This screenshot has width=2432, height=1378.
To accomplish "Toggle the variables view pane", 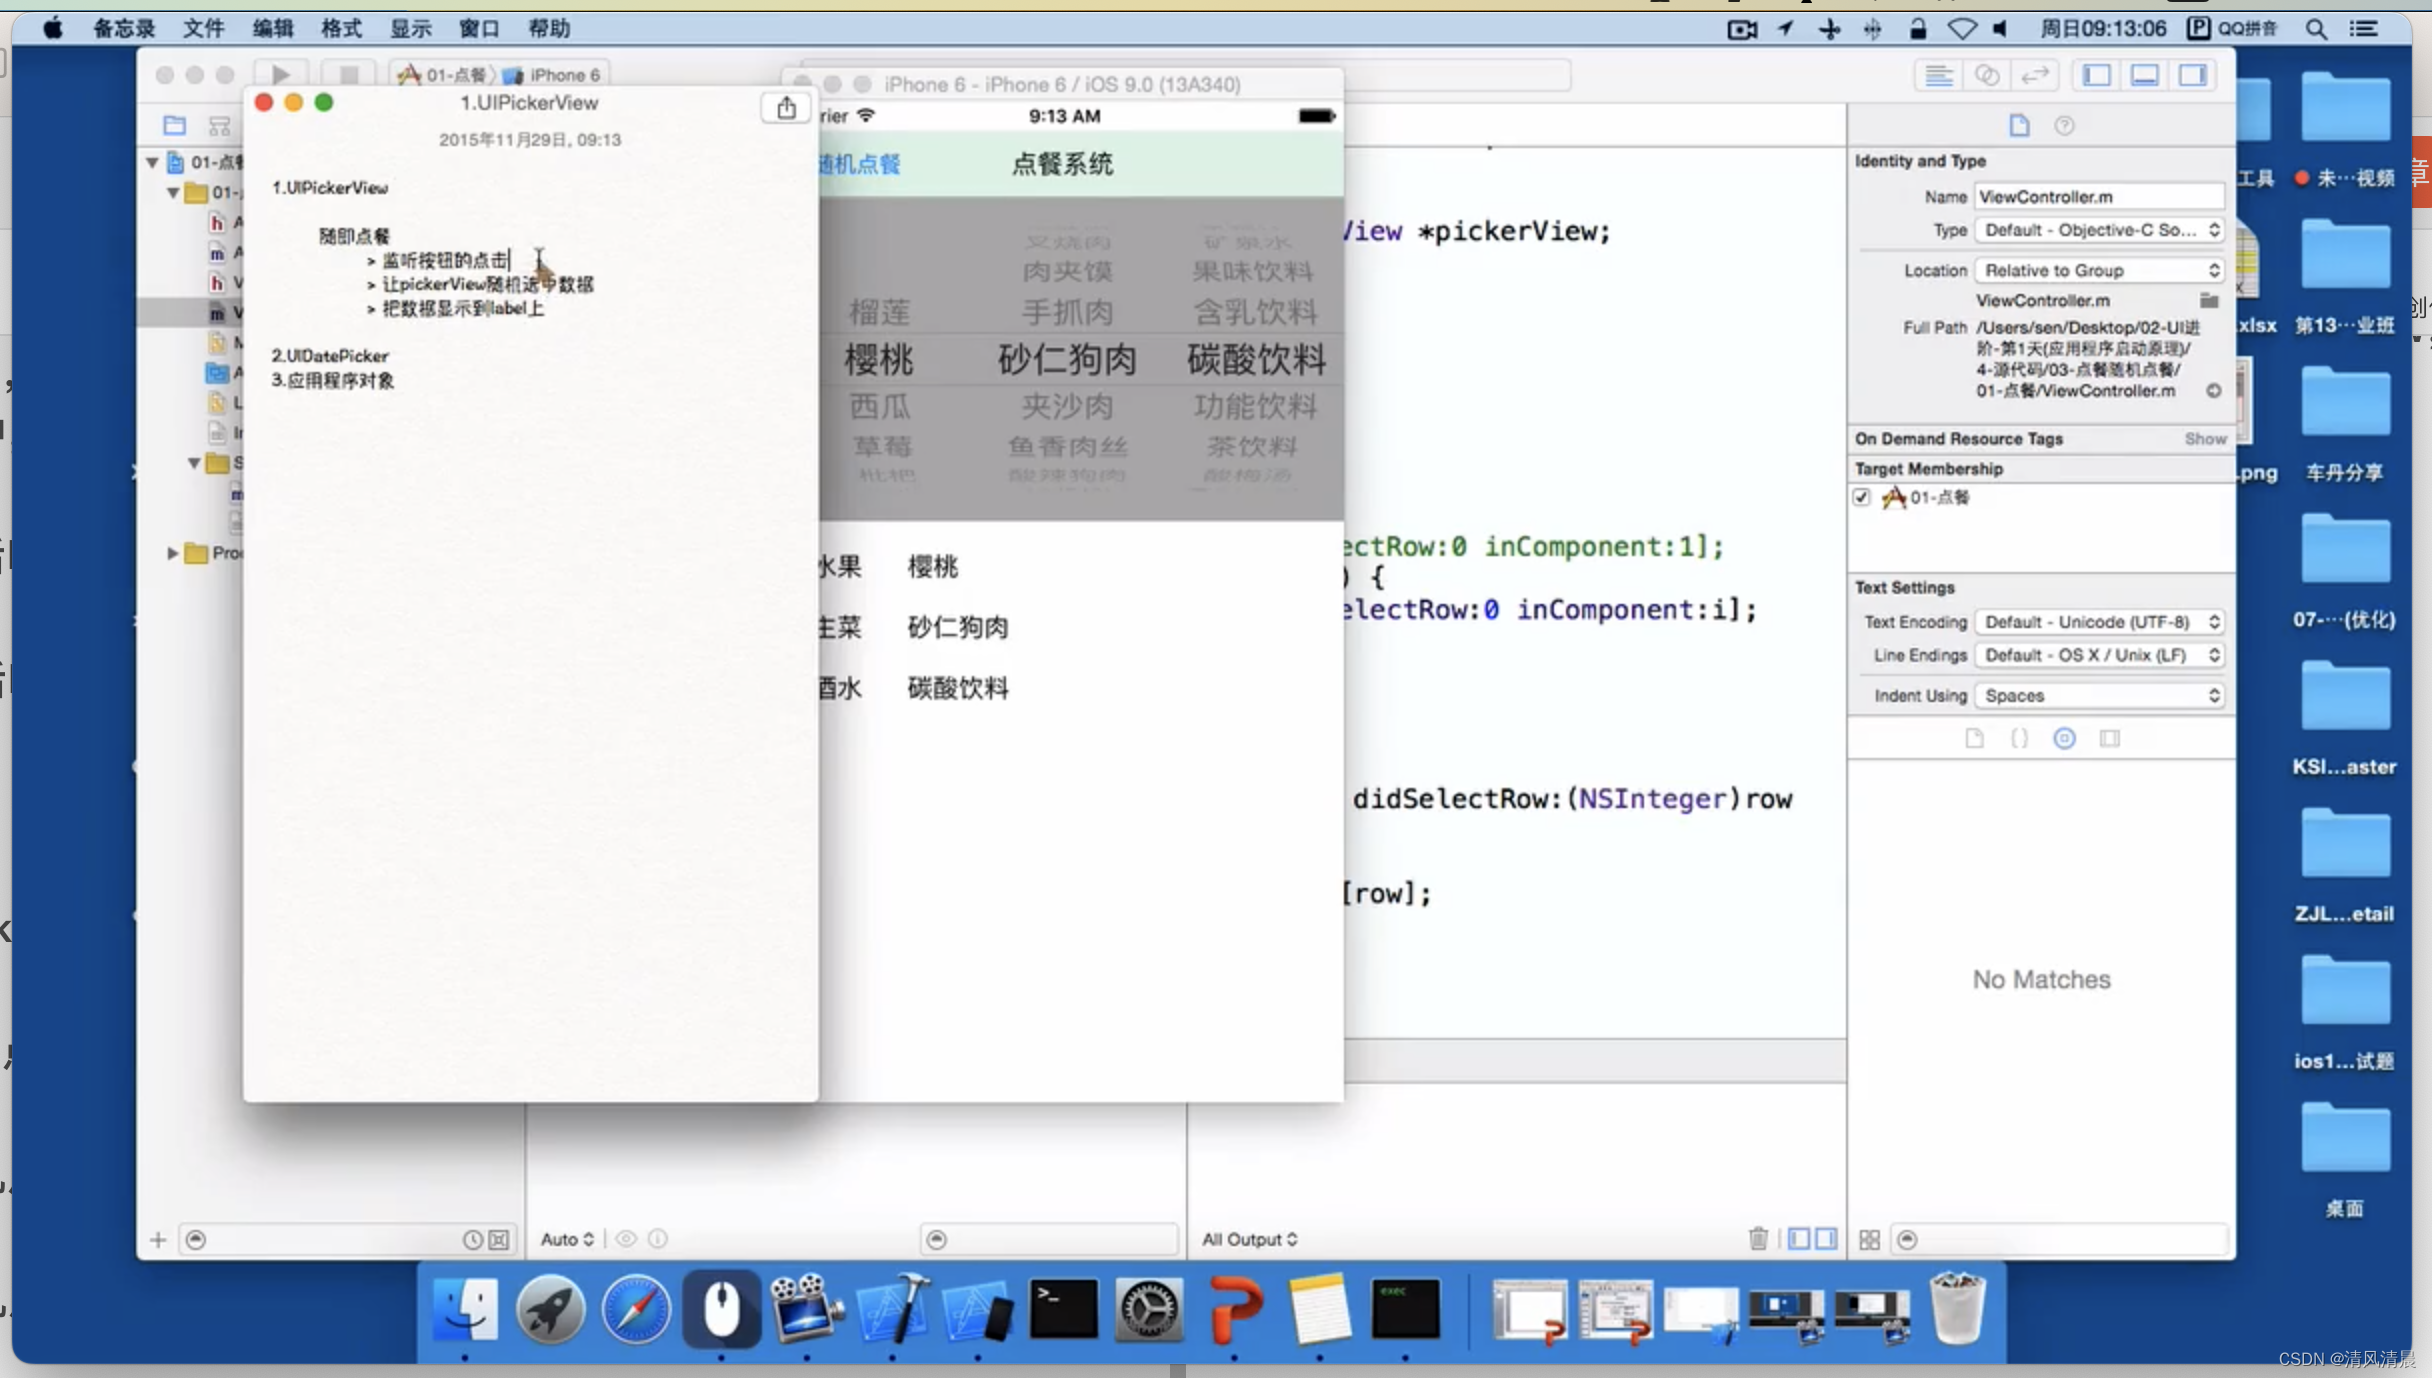I will pos(1799,1239).
